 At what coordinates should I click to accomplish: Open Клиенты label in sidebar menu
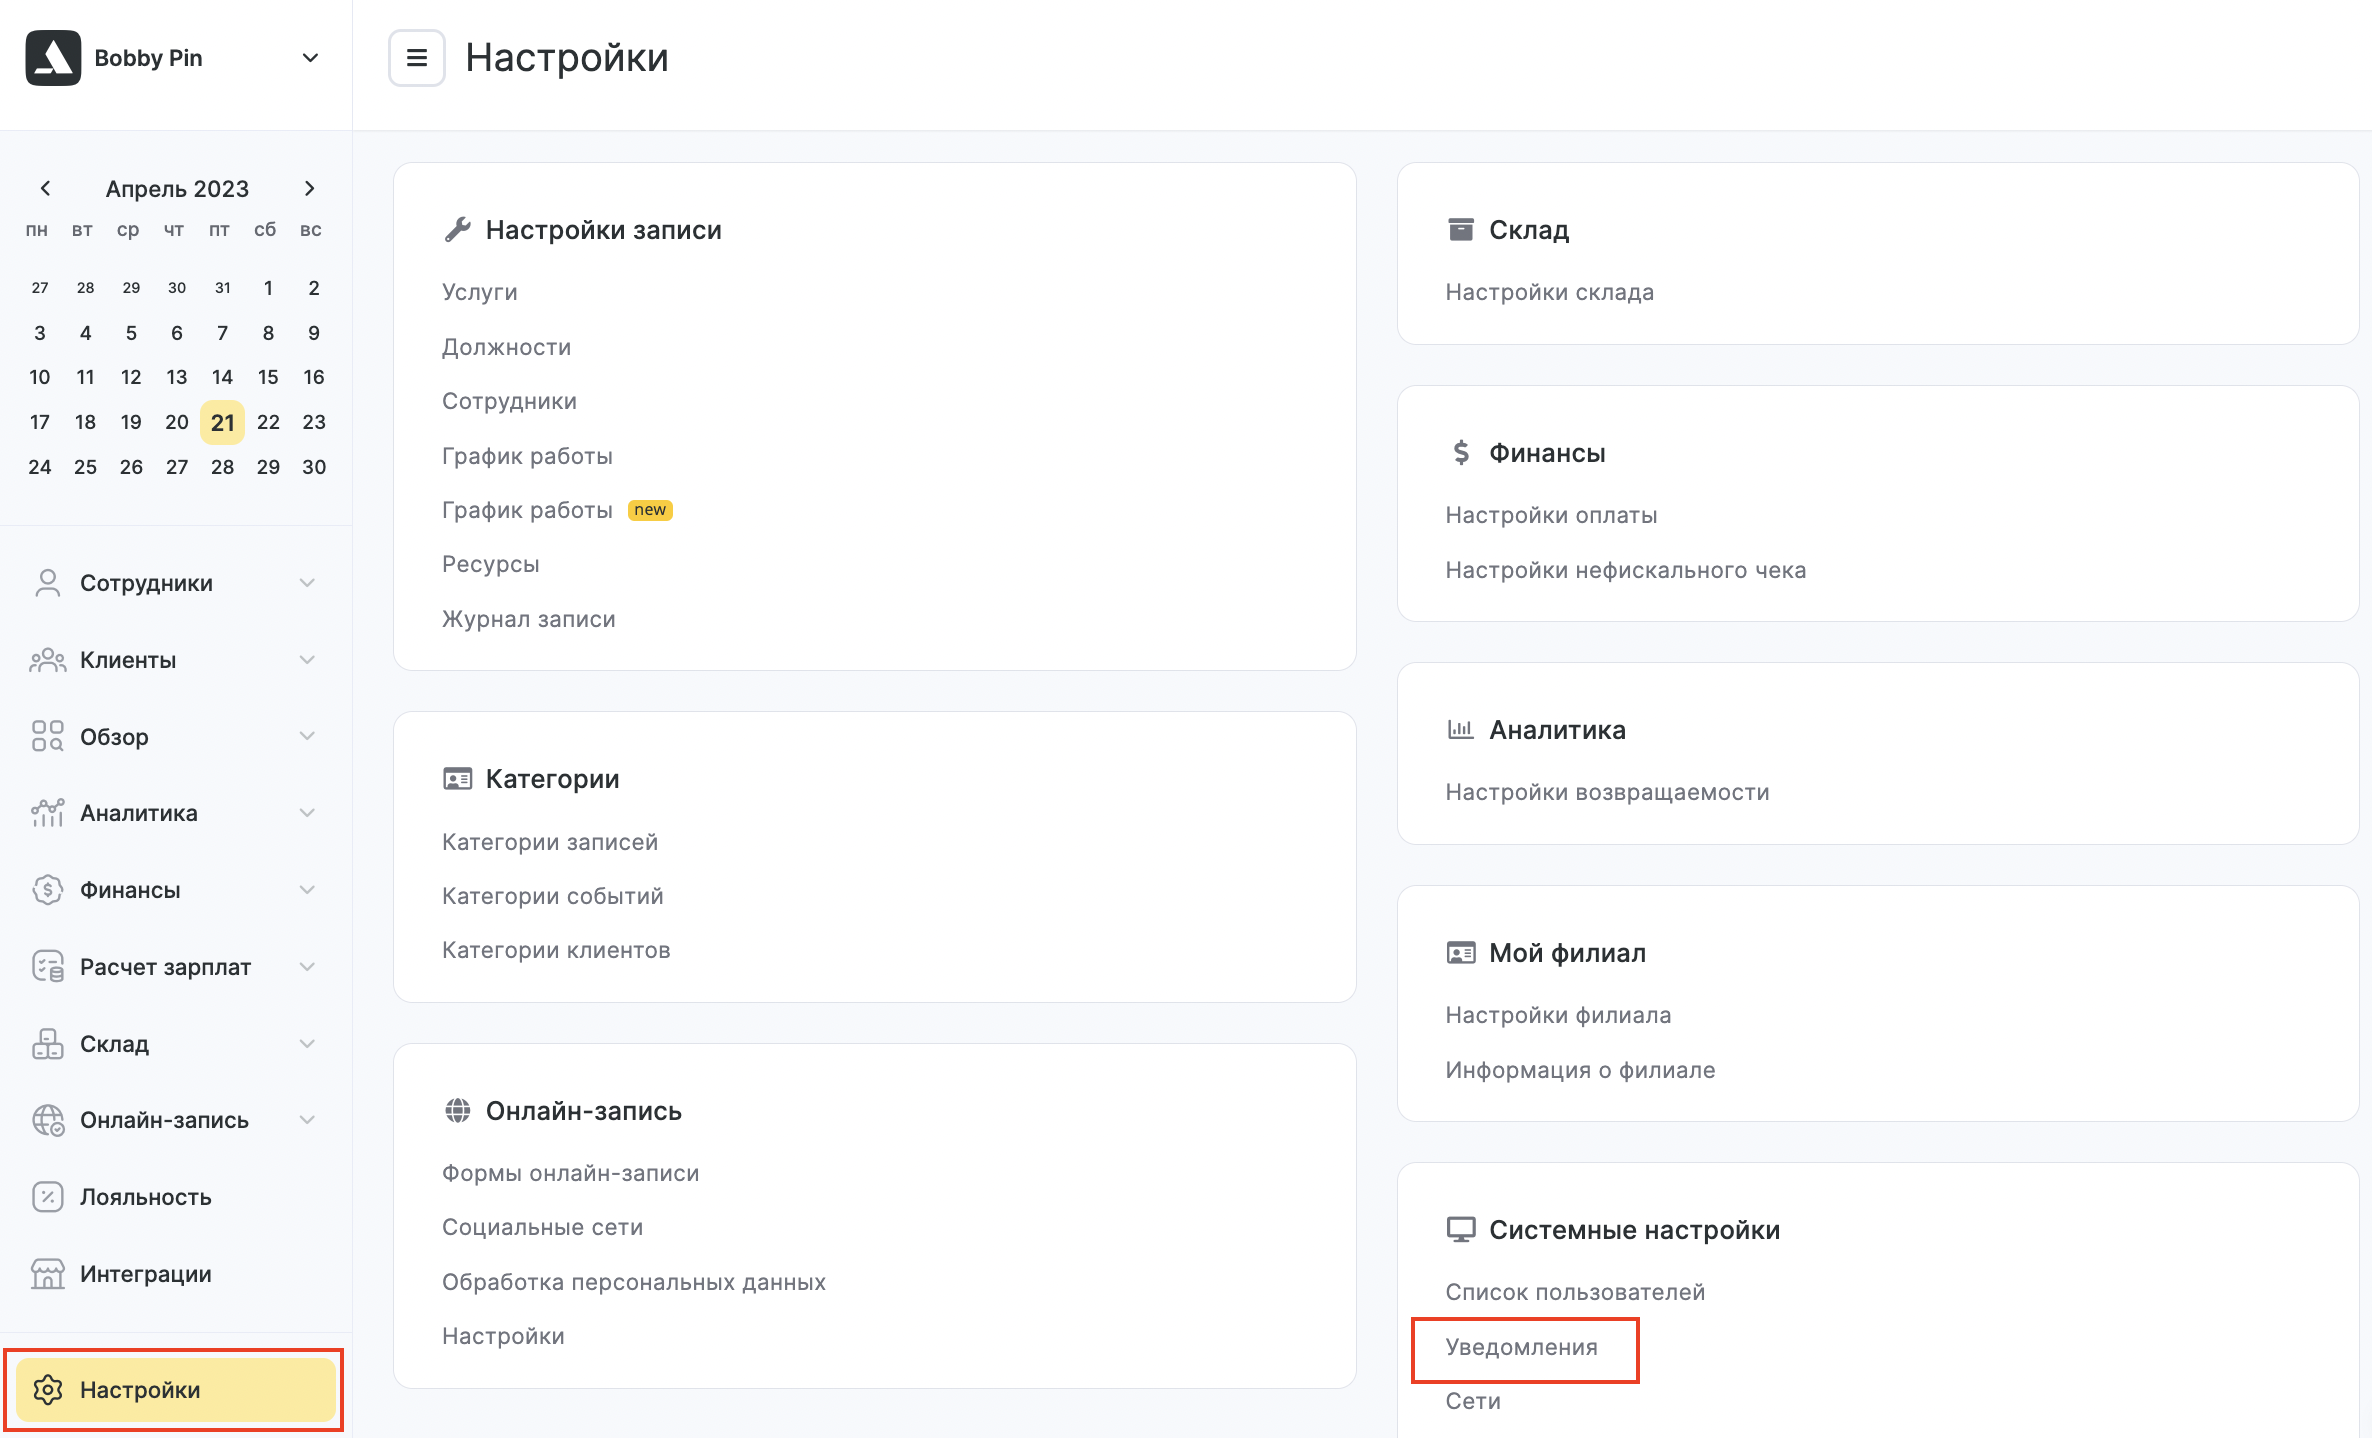pos(128,660)
